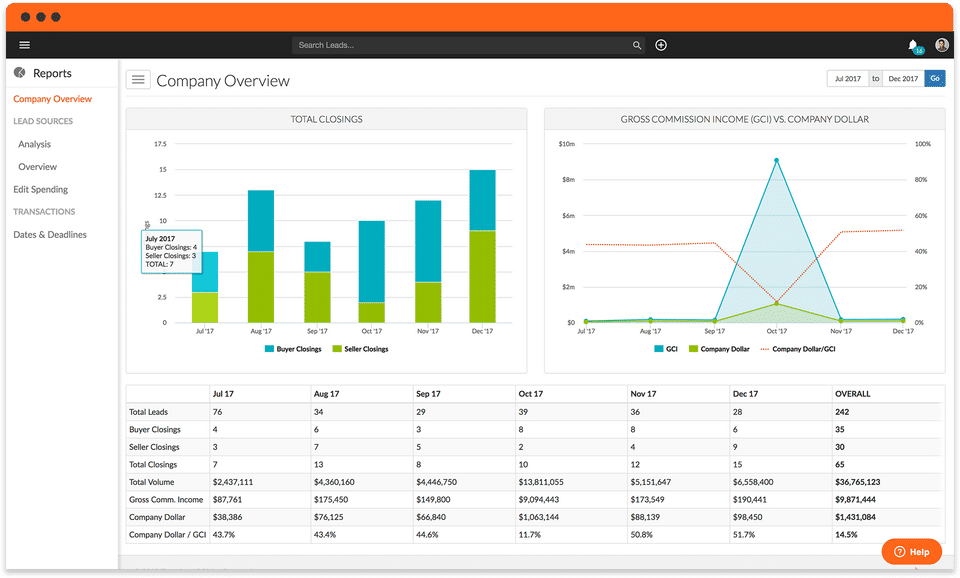Toggle Company Dollar/GCI legend entry

[x=798, y=349]
